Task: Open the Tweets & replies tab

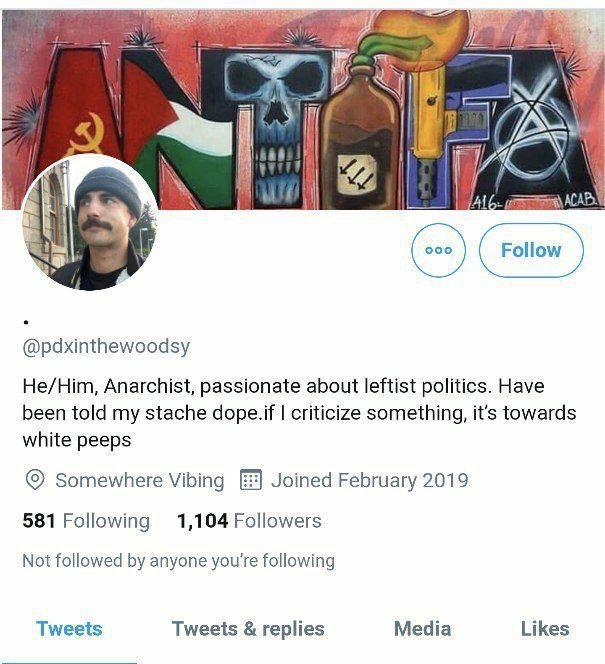Action: (248, 628)
